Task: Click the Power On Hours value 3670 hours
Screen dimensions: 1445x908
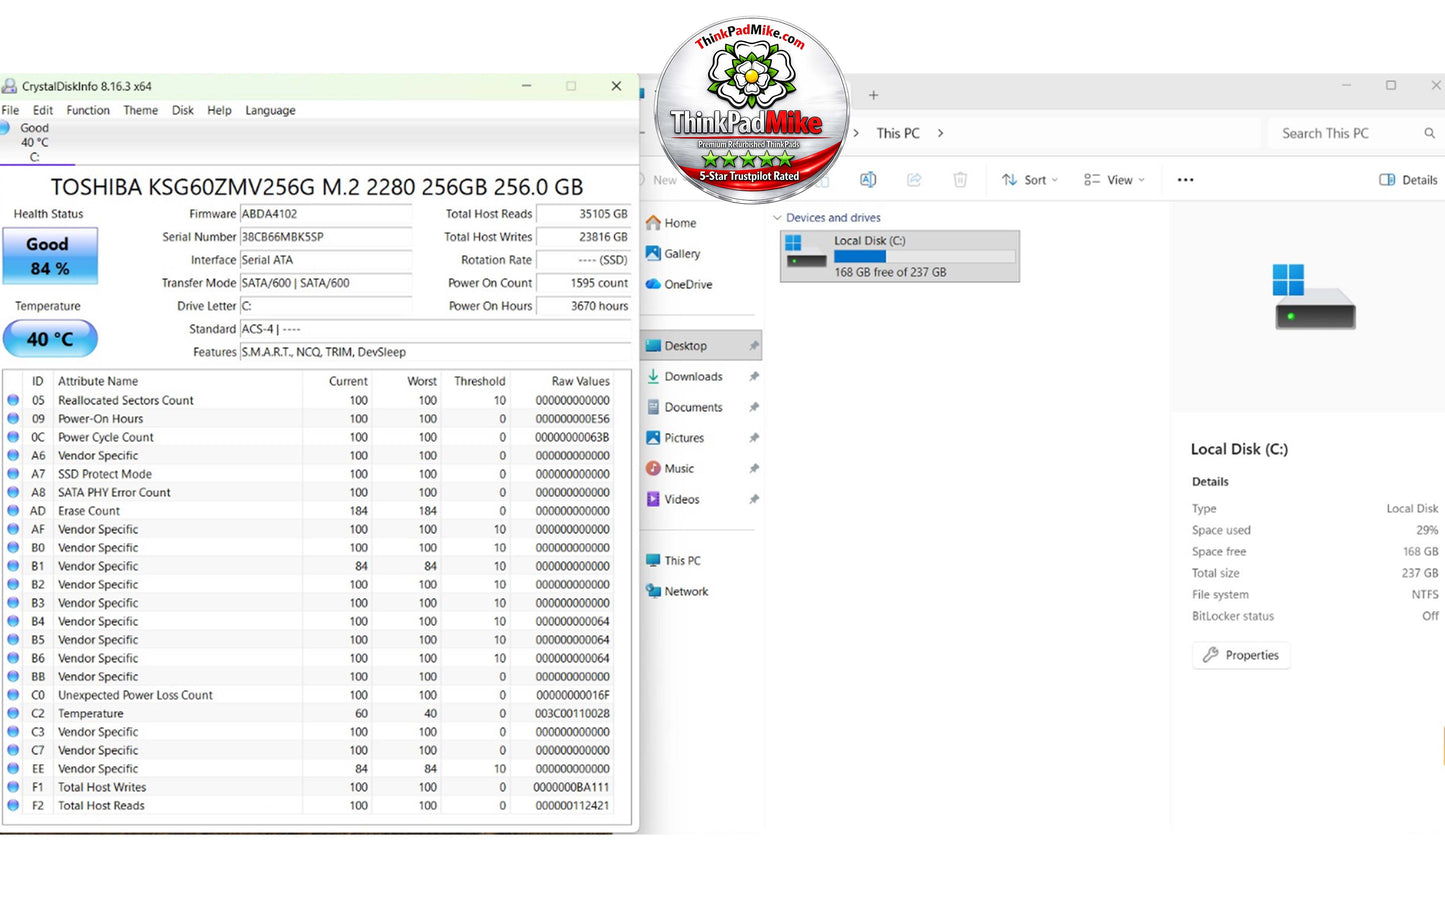Action: pyautogui.click(x=584, y=306)
